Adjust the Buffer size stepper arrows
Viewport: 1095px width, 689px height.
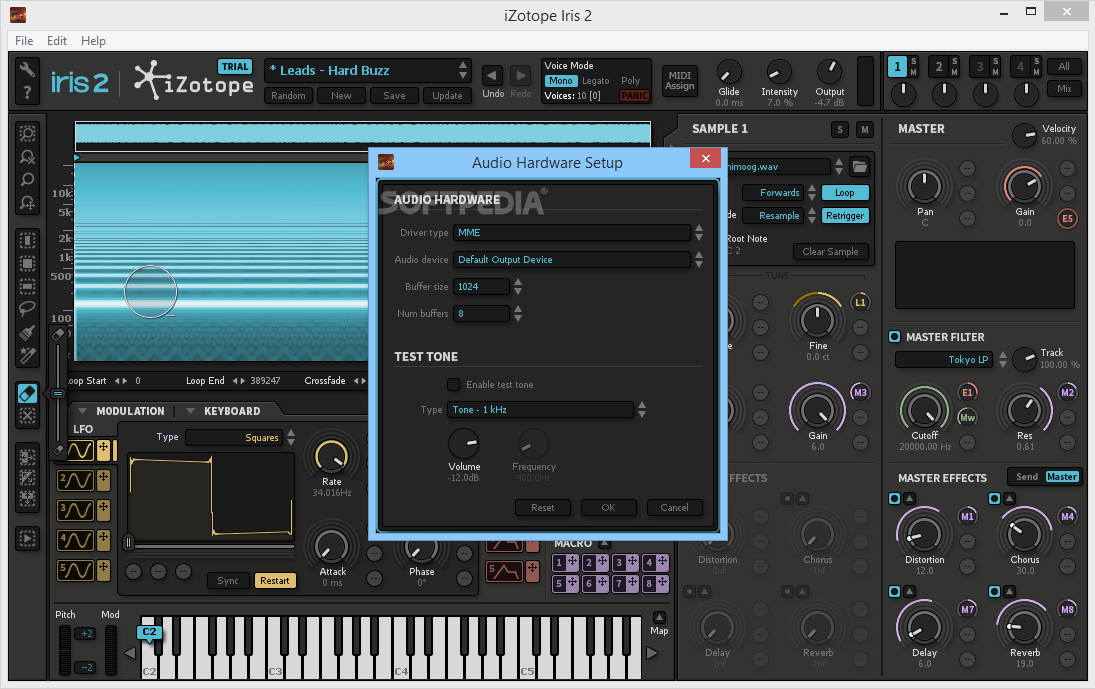(517, 286)
